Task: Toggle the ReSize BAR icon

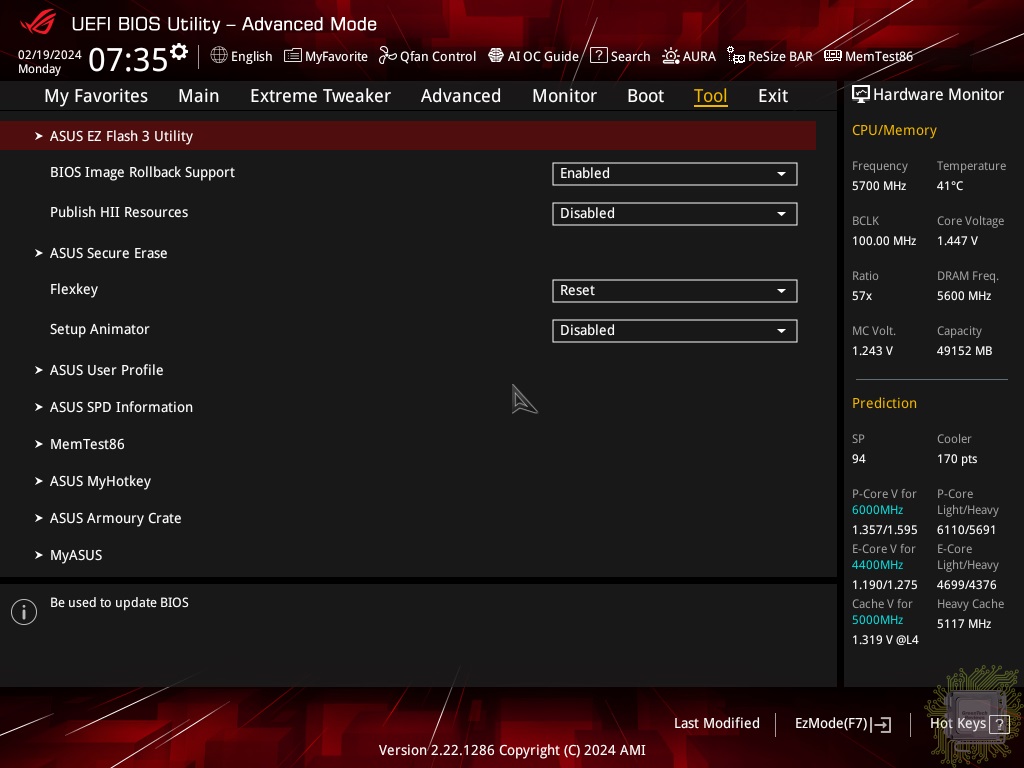Action: [736, 56]
